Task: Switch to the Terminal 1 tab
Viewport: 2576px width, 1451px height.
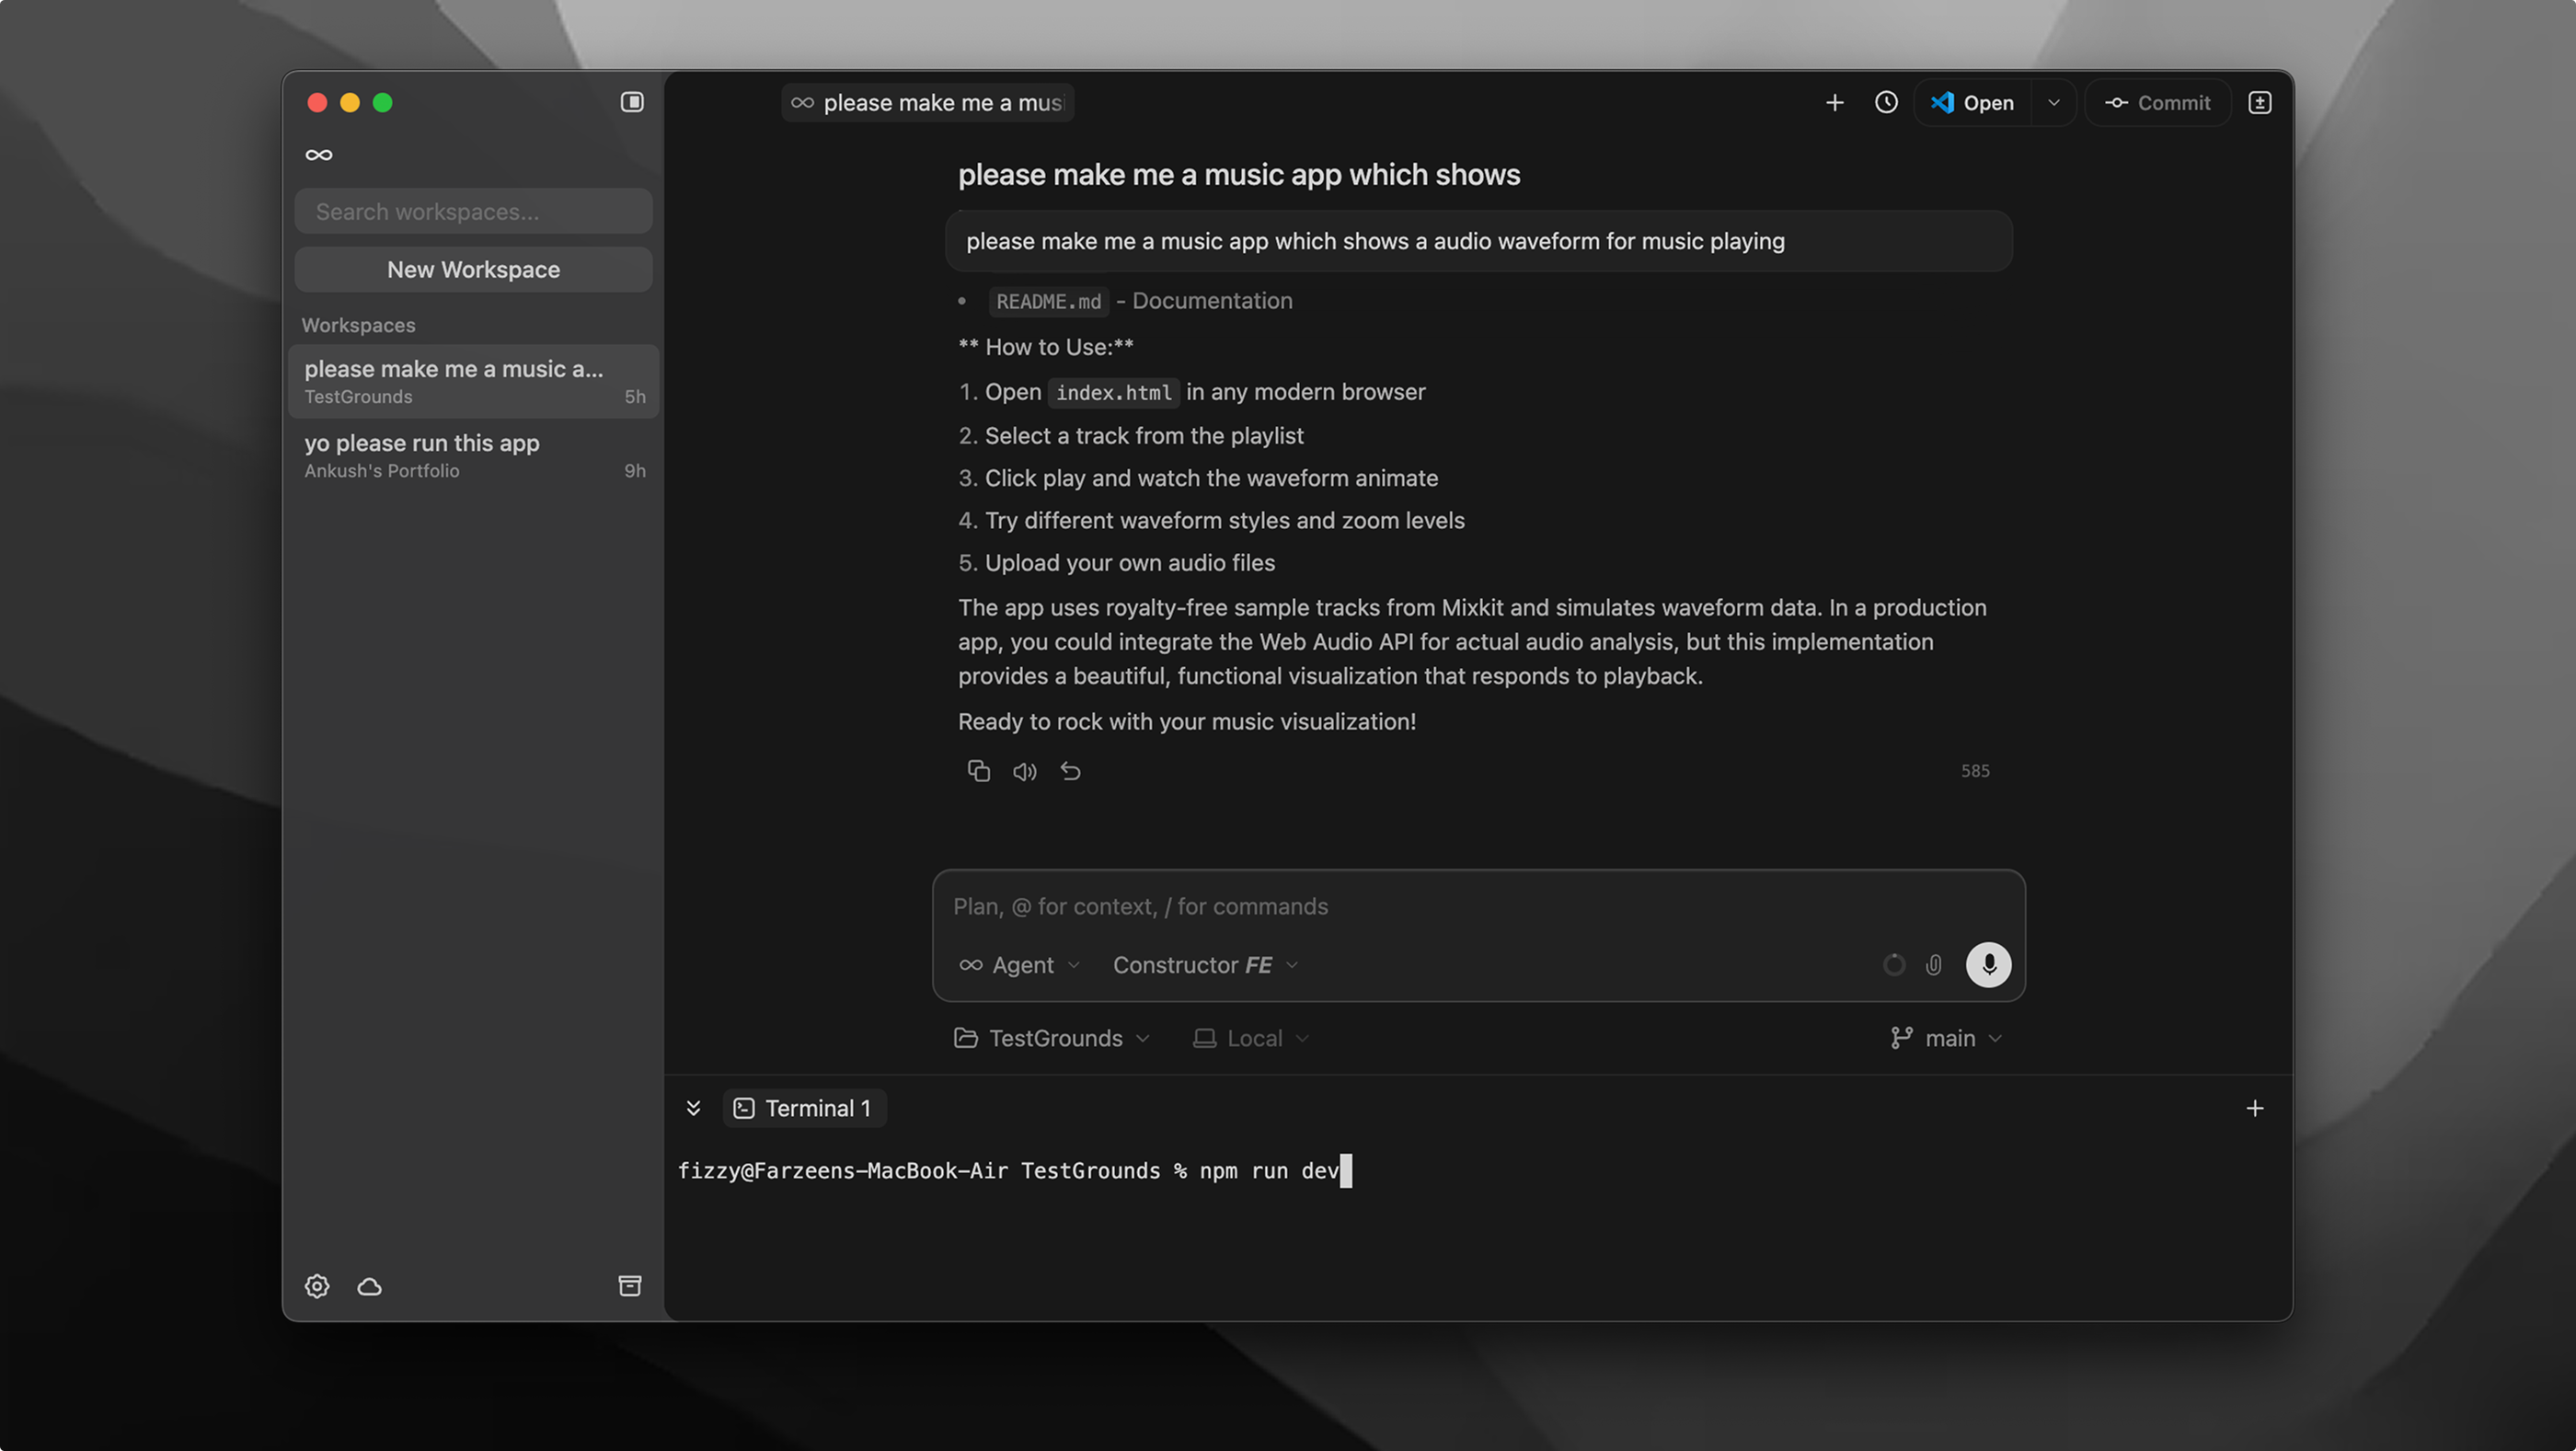Action: (804, 1108)
